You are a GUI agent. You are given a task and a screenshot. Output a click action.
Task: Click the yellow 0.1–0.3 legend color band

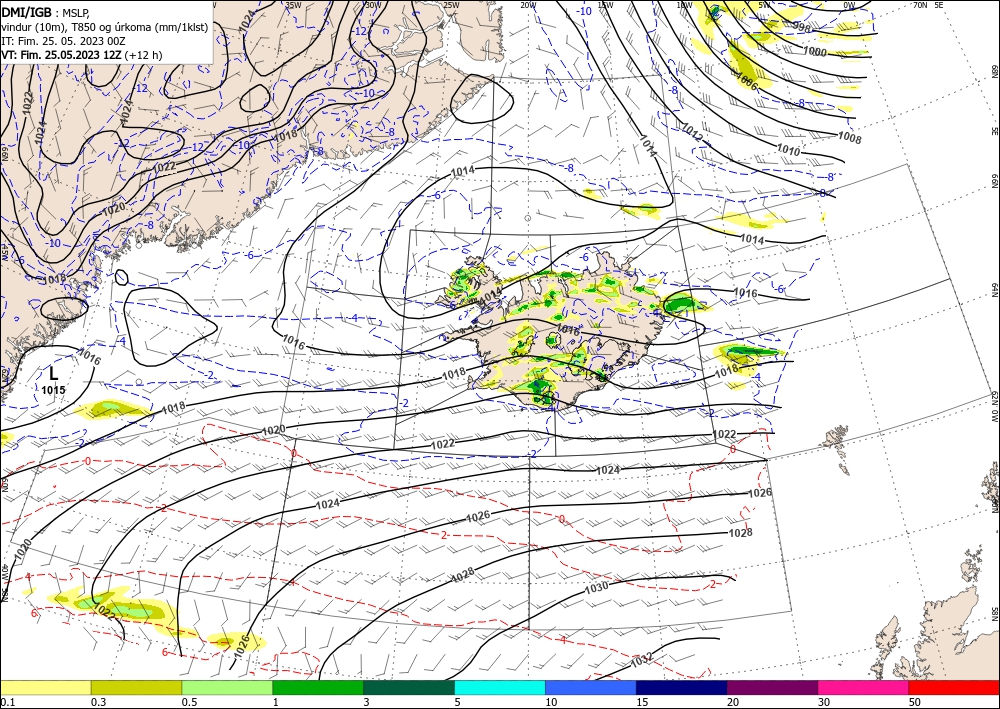click(46, 687)
